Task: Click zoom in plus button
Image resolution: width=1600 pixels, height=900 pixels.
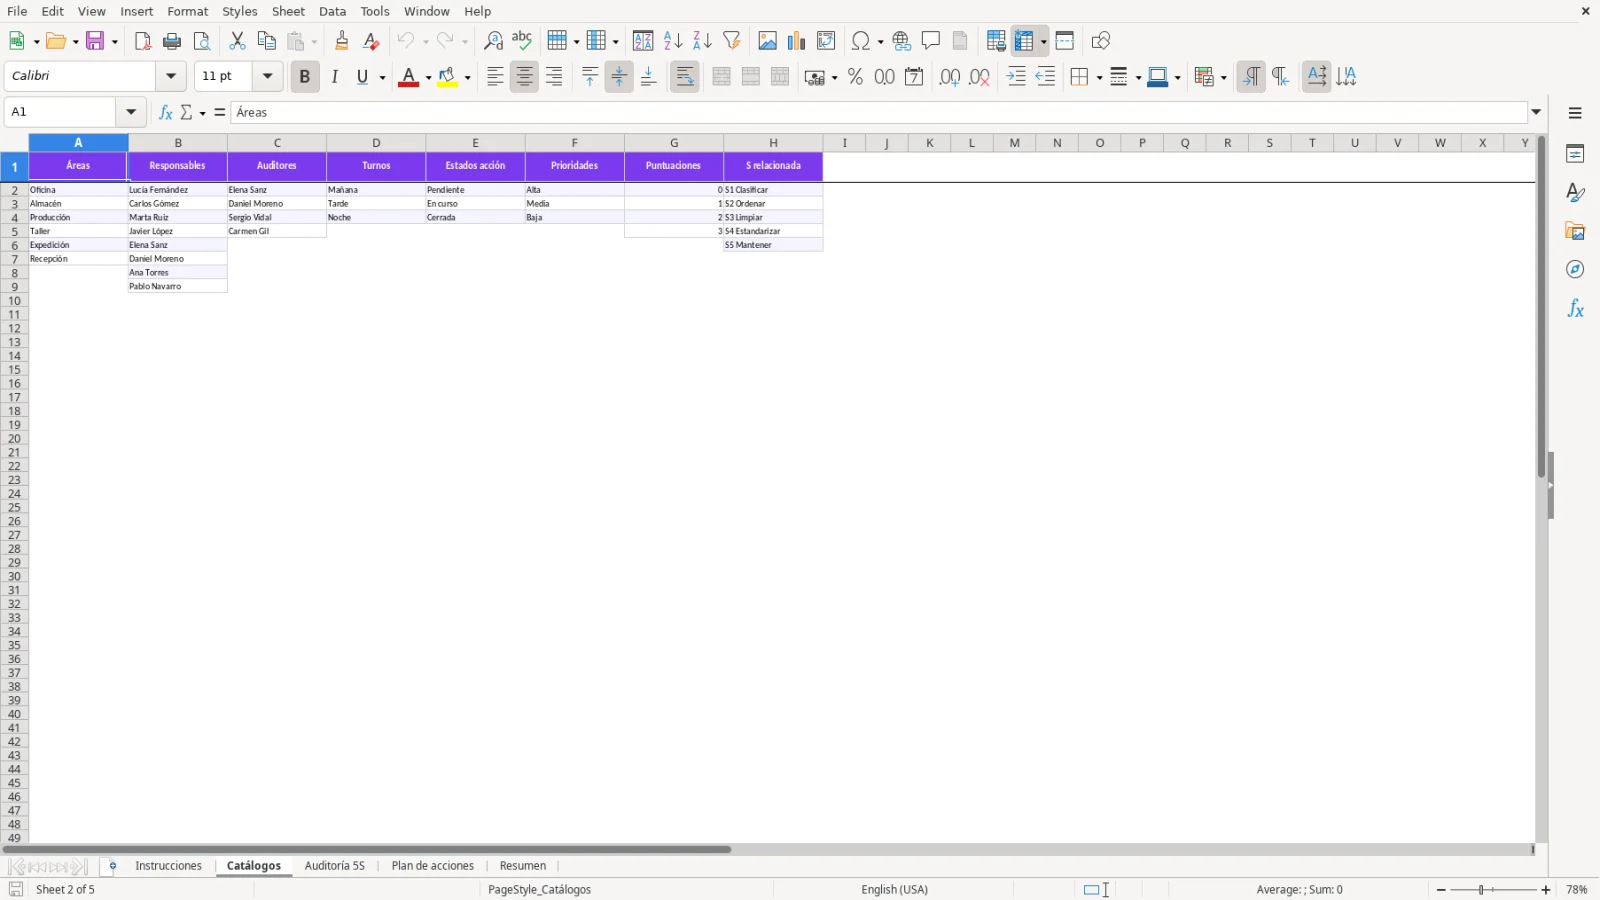Action: click(1546, 890)
